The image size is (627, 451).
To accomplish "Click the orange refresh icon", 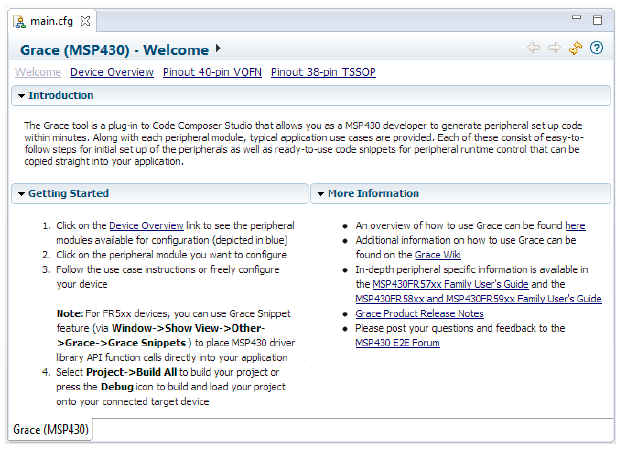I will pyautogui.click(x=575, y=48).
